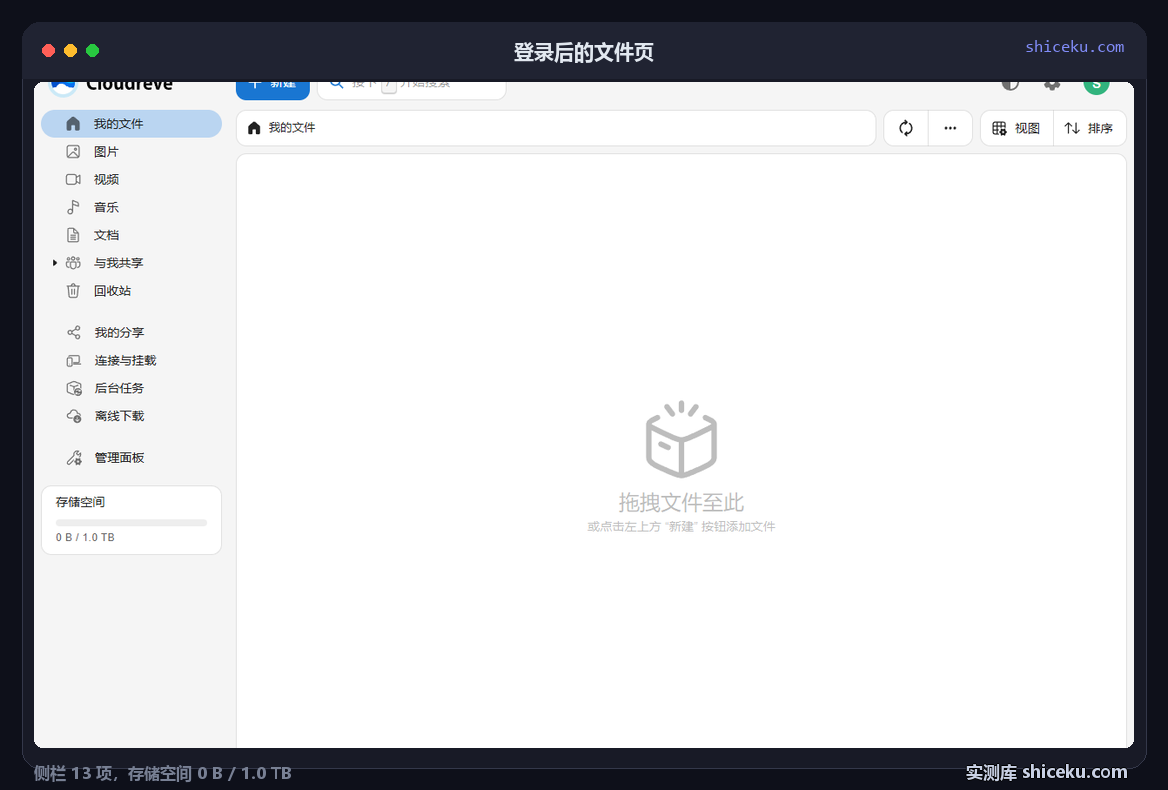The width and height of the screenshot is (1168, 790).
Task: Expand the 与我共享 tree arrow
Action: tap(54, 263)
